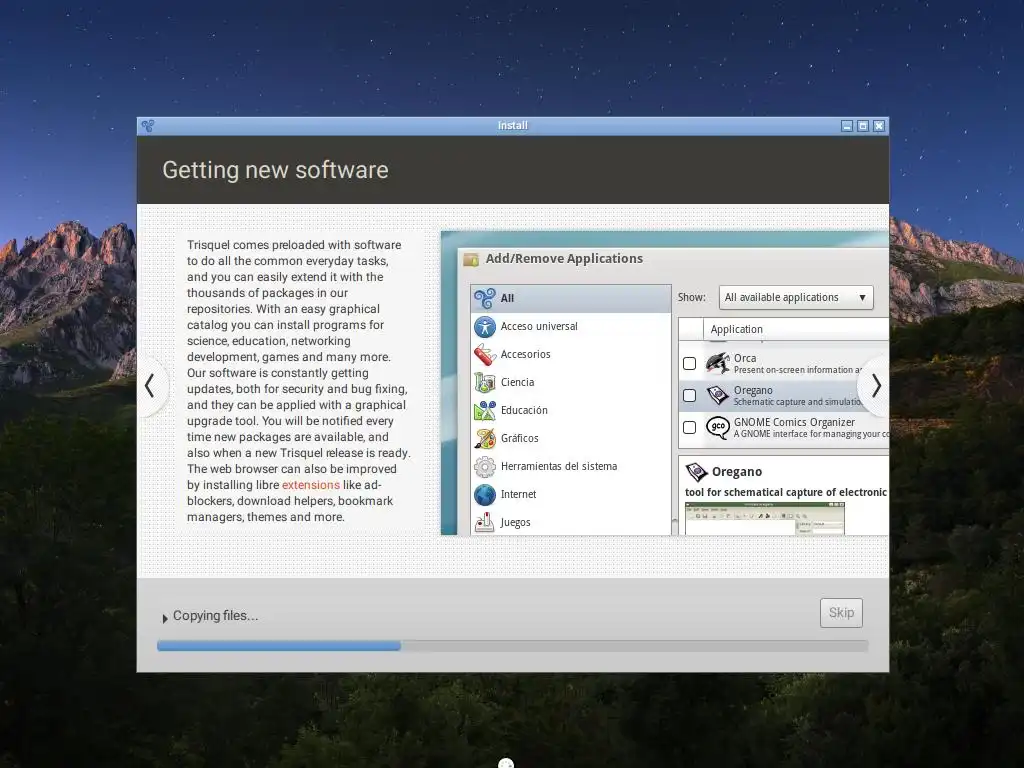Click the A GNOME interface for managing description

810,434
